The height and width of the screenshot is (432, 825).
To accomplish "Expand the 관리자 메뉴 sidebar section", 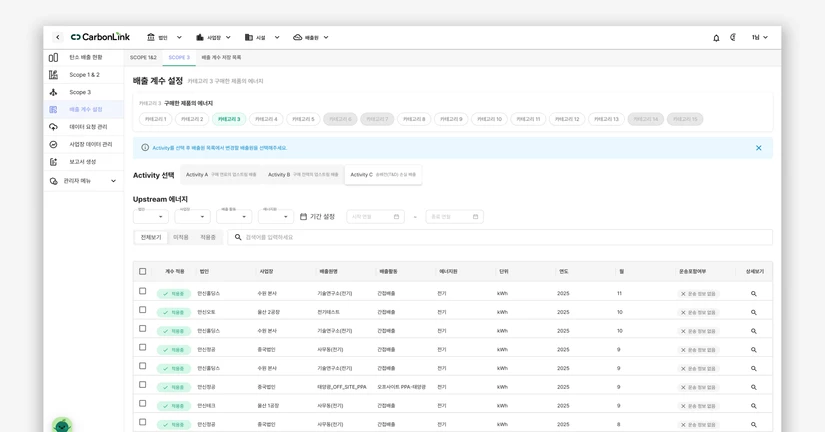I will click(x=83, y=181).
